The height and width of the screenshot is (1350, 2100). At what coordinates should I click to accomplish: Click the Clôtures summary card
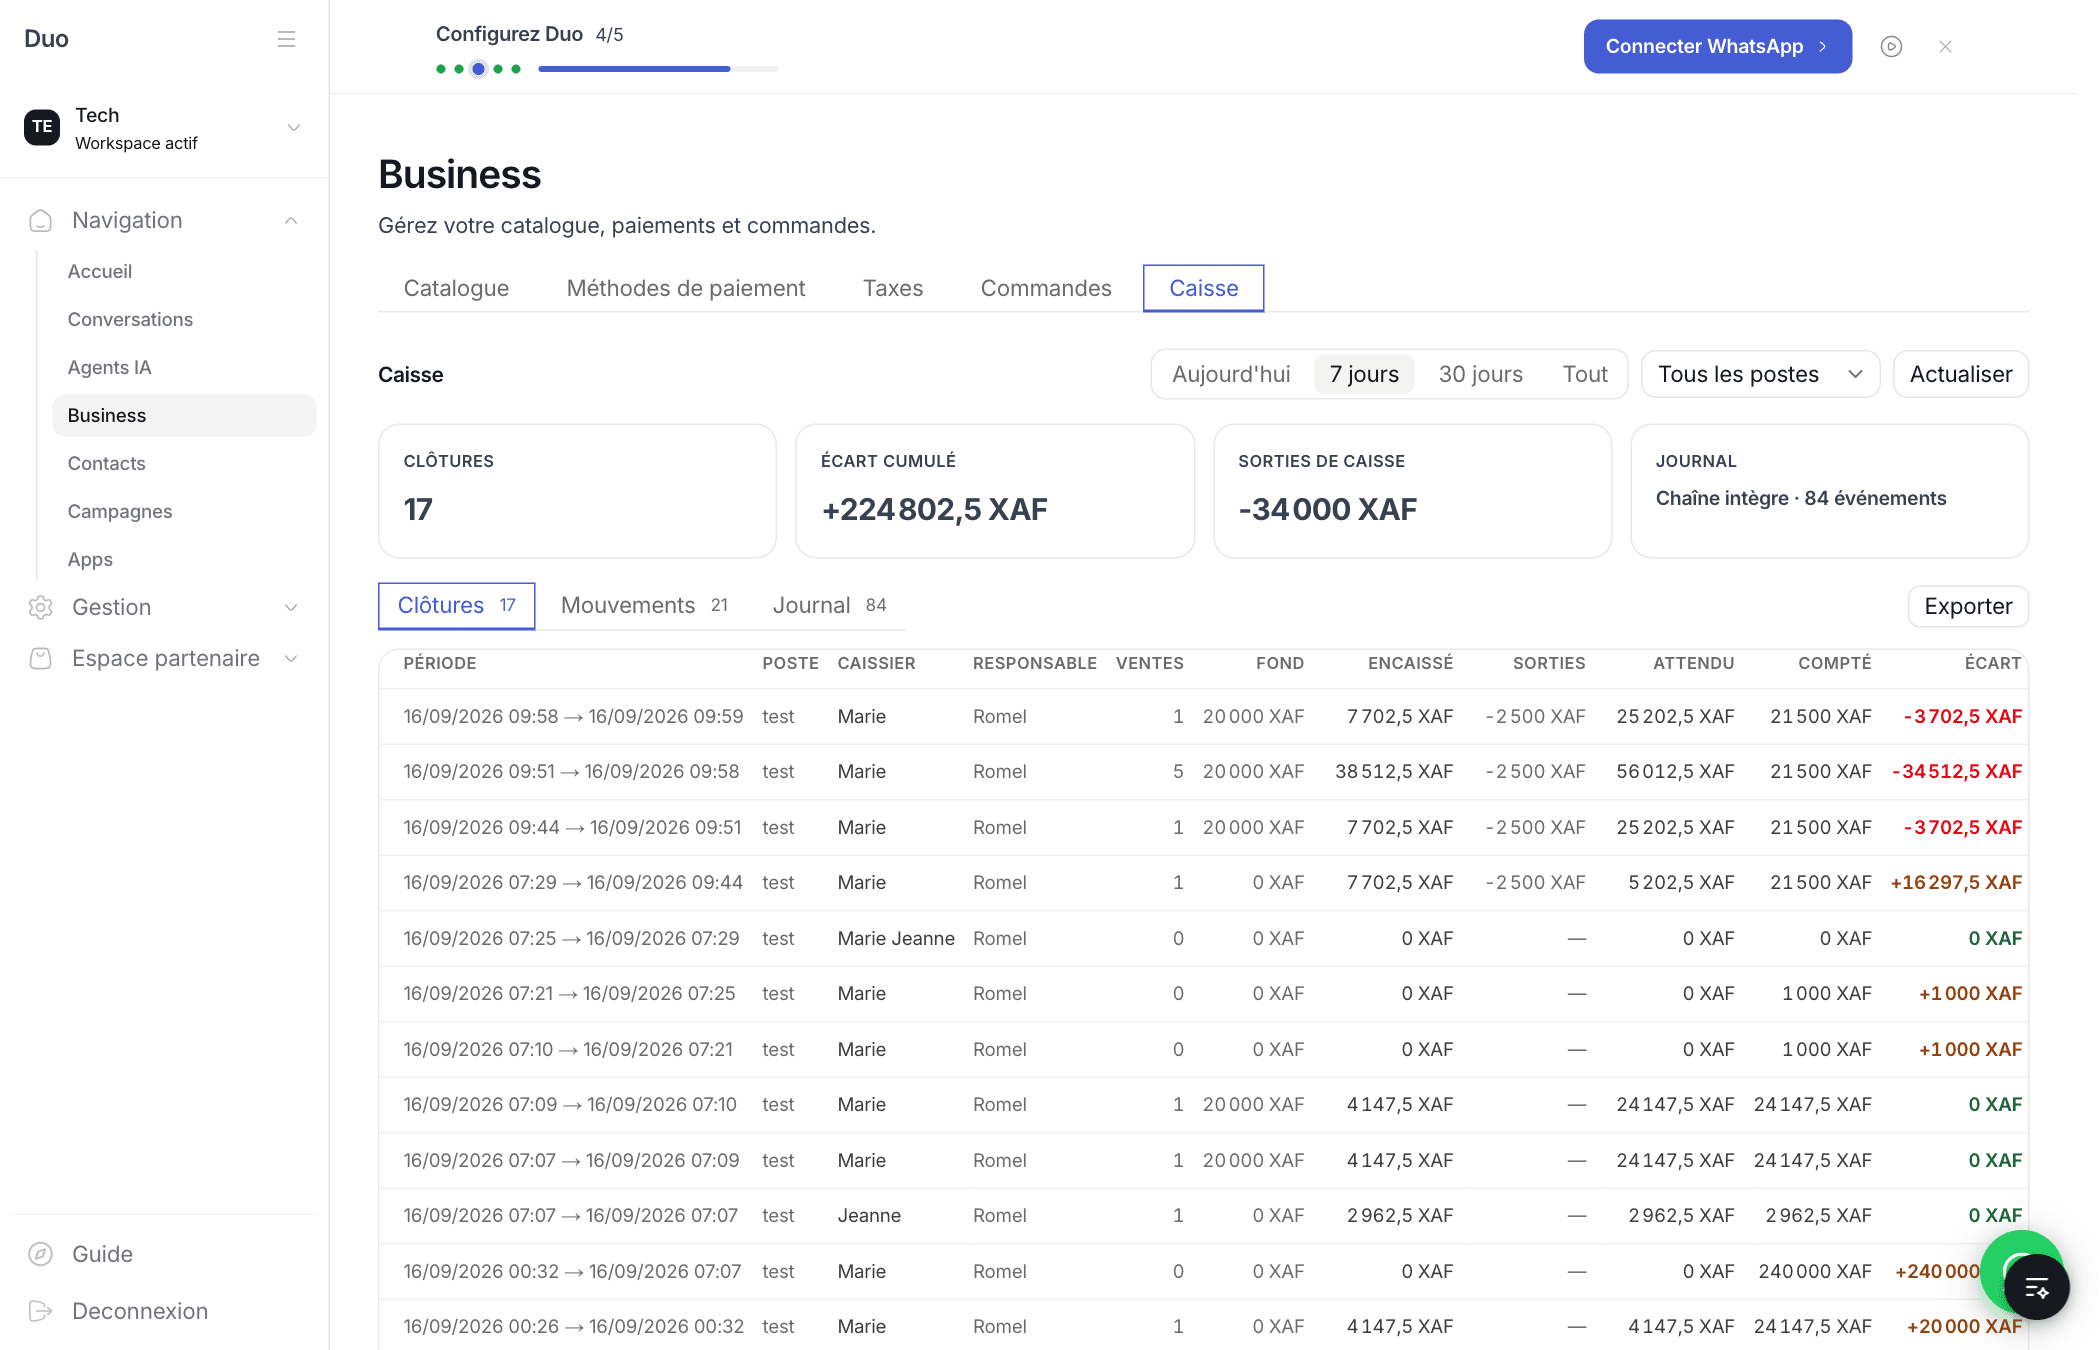(577, 491)
